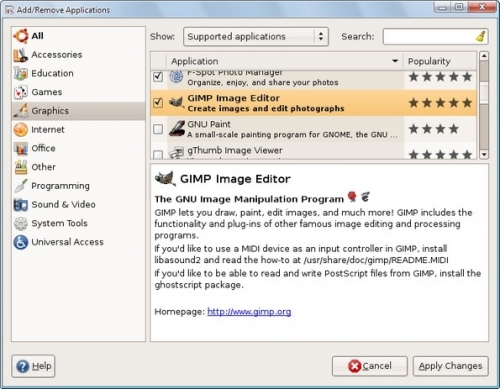Uncheck the GIMP Image Editor checkbox
The width and height of the screenshot is (500, 389).
point(158,103)
